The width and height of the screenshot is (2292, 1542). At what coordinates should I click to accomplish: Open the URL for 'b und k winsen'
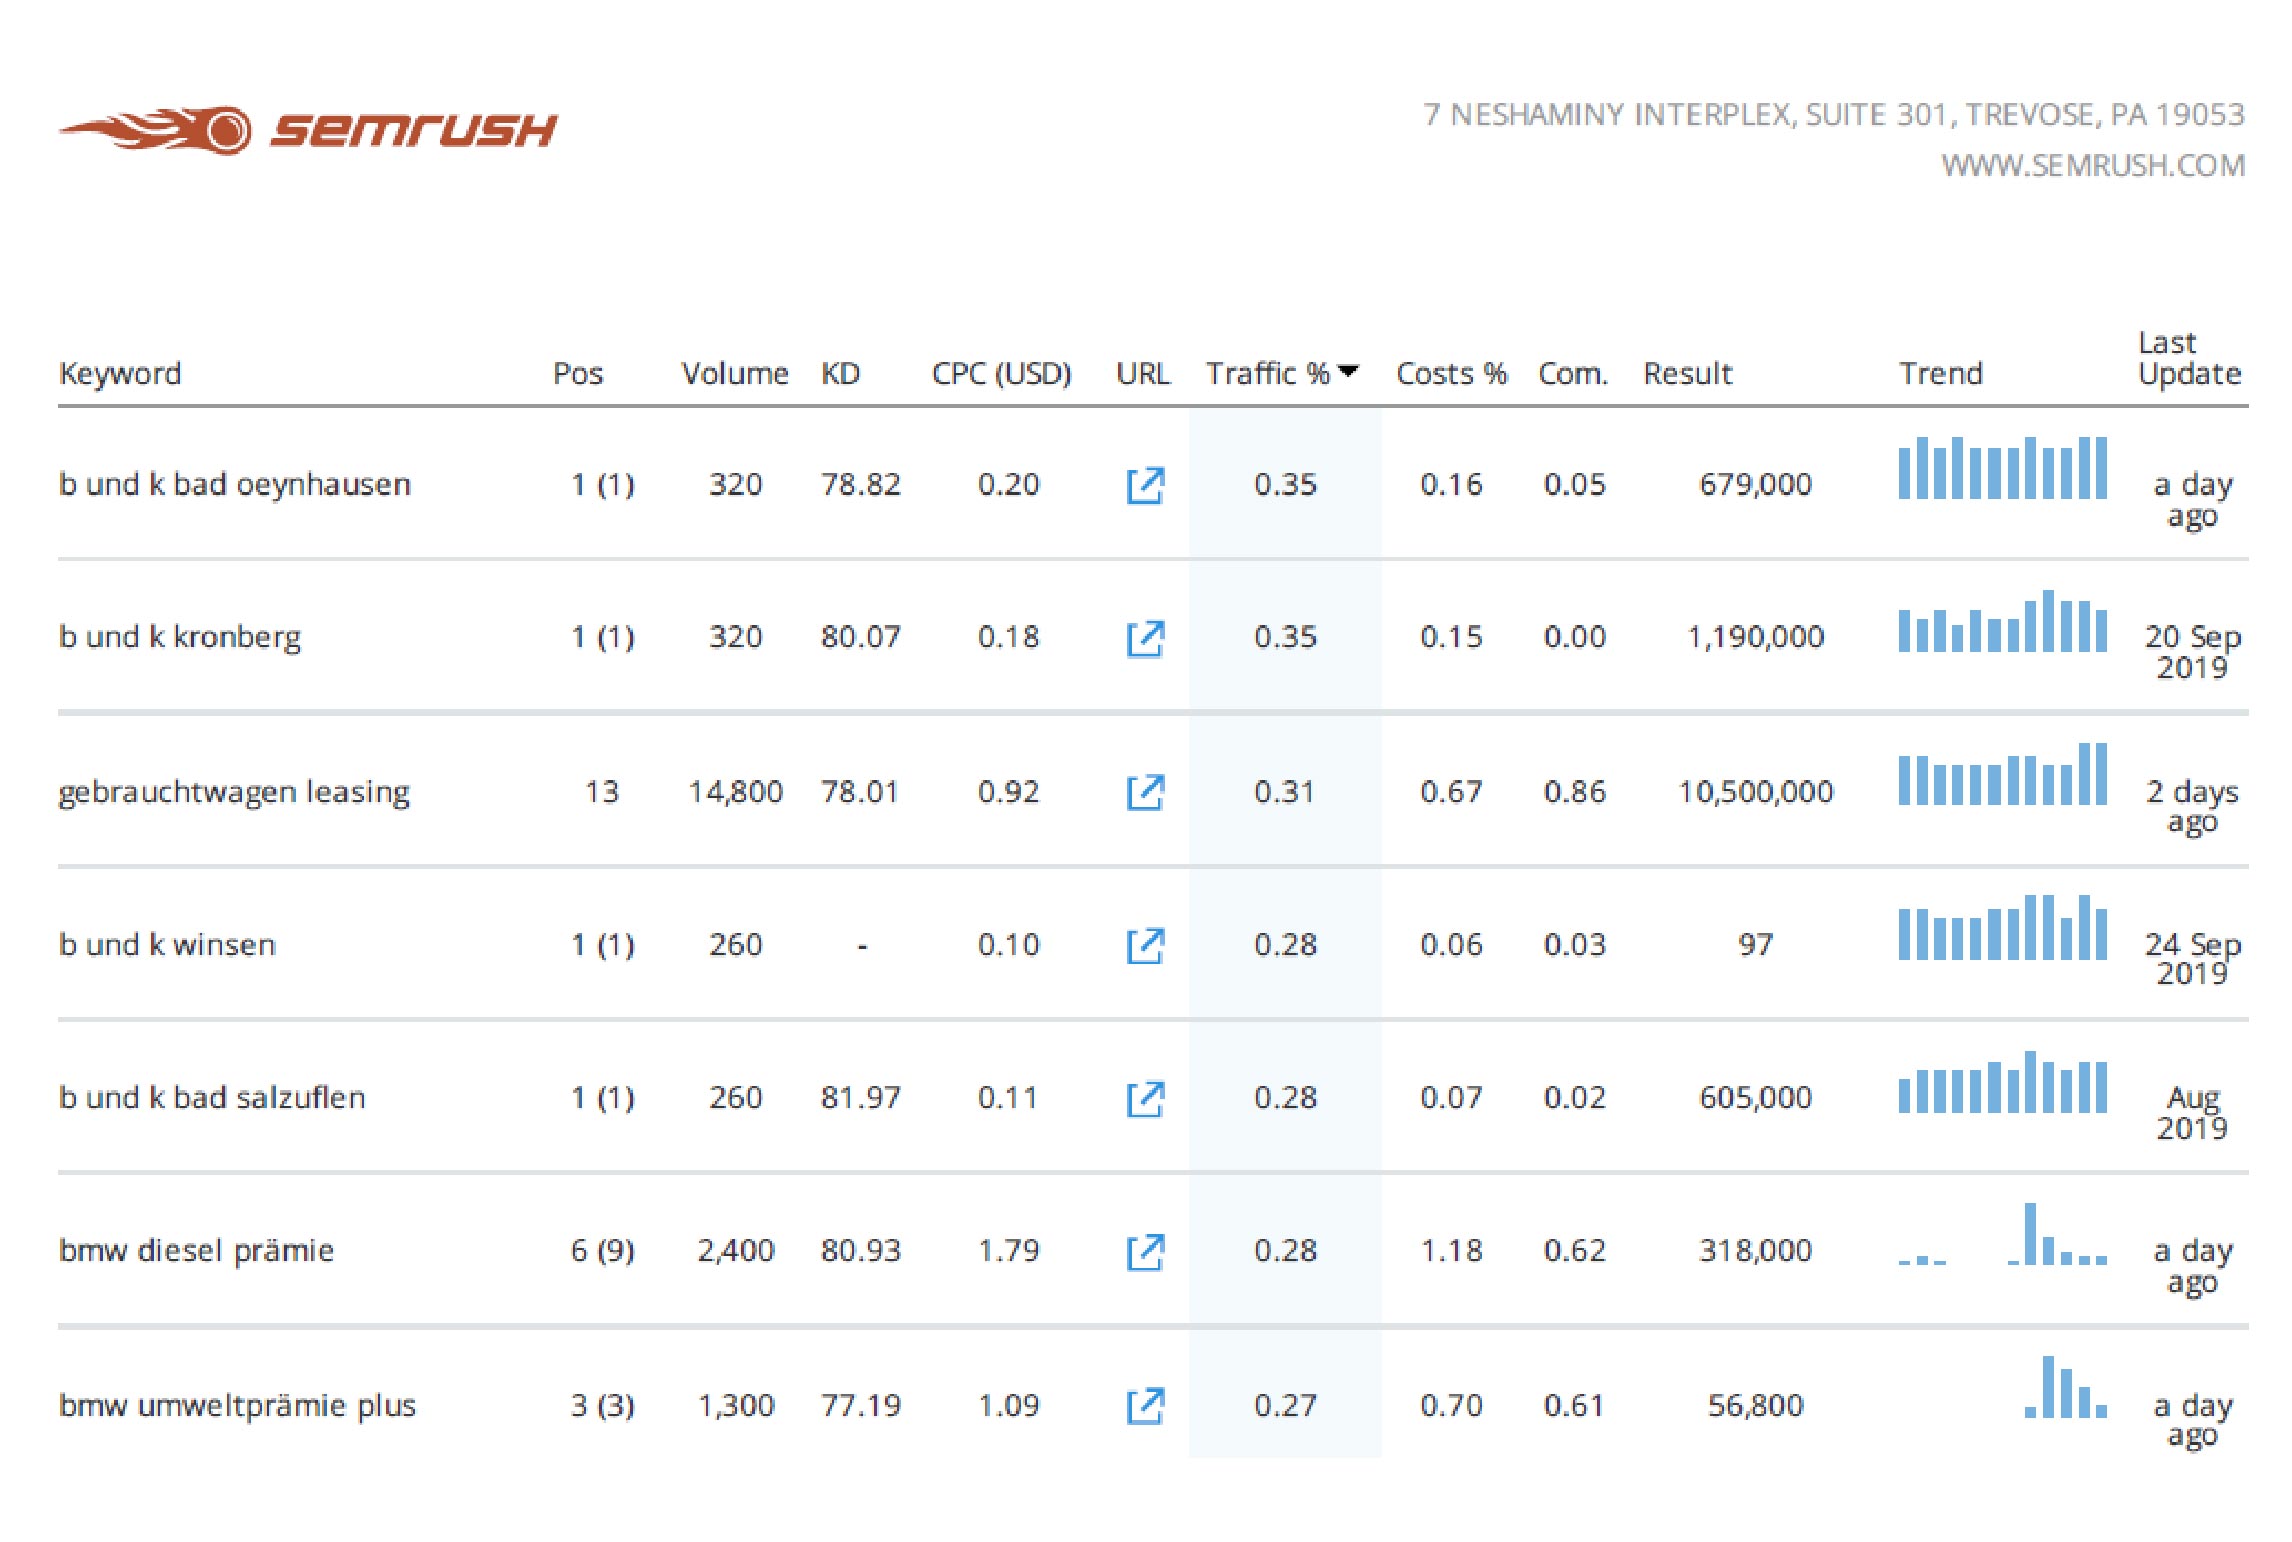click(1146, 944)
